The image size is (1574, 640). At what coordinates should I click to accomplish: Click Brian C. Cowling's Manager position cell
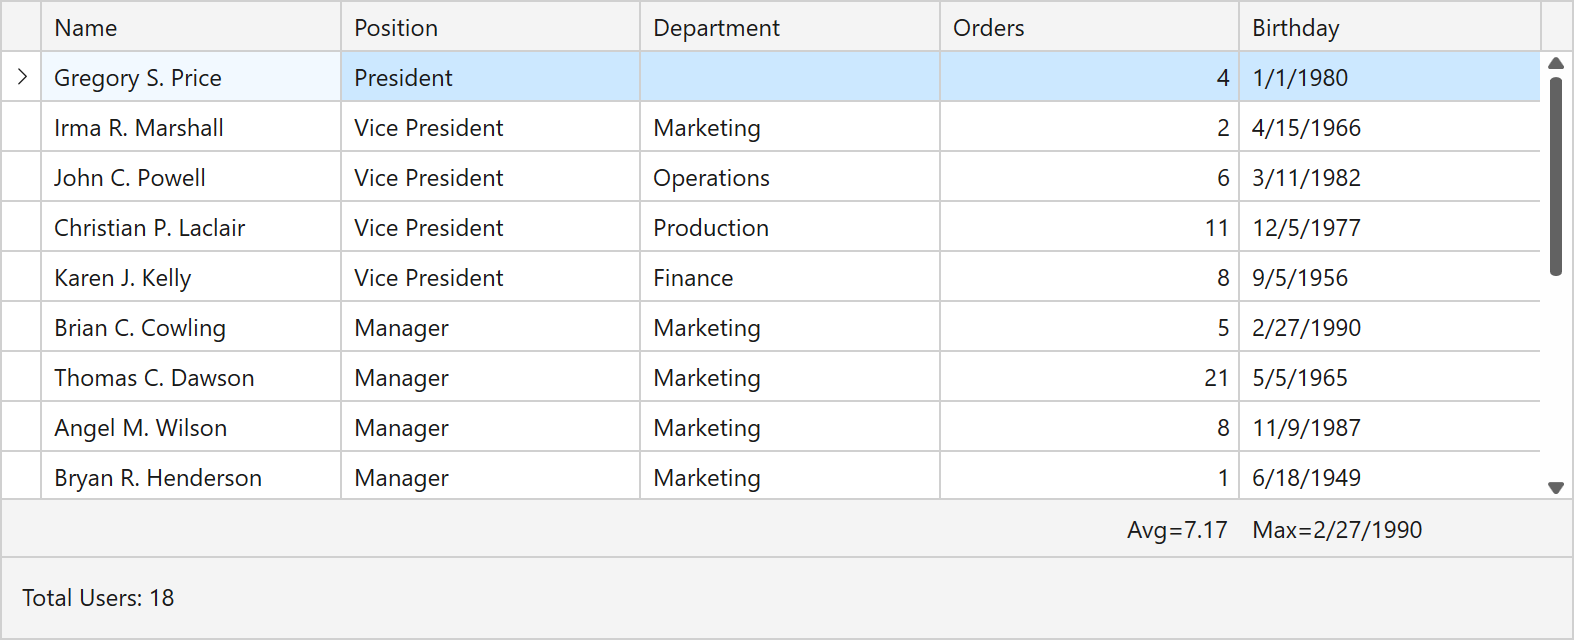coord(402,328)
